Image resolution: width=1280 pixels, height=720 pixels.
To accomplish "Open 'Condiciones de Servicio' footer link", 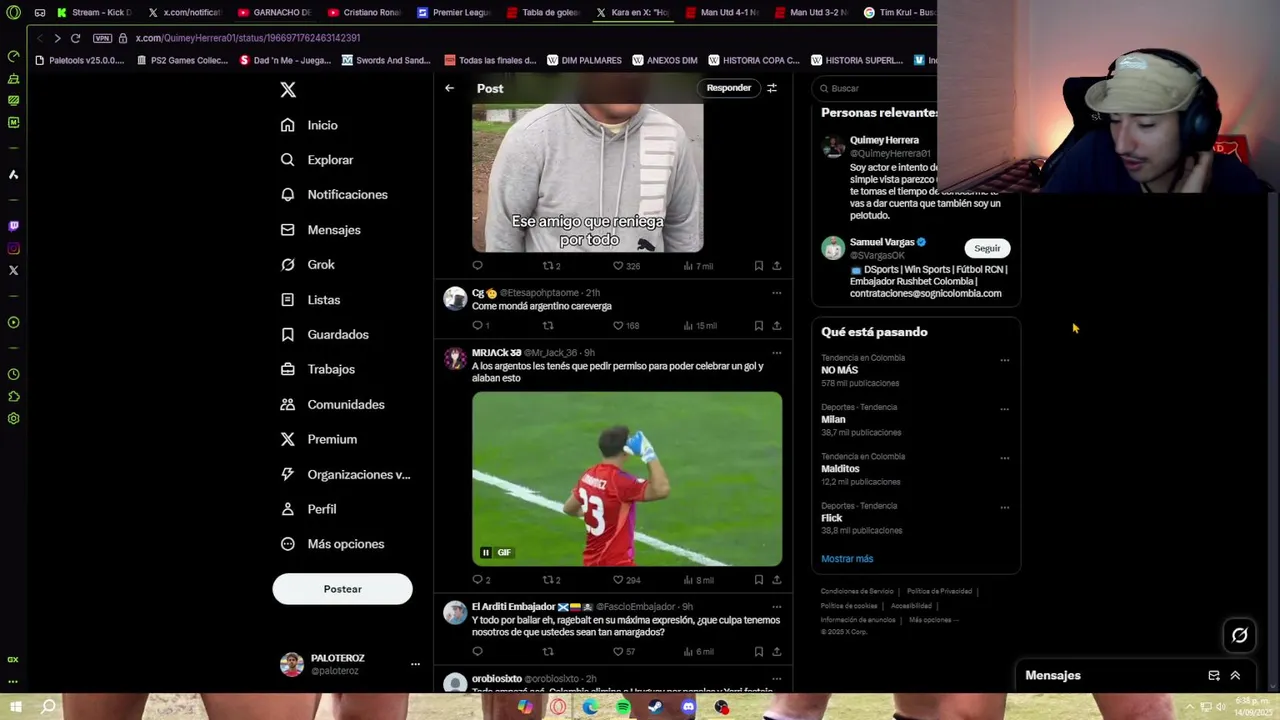I will pos(857,591).
